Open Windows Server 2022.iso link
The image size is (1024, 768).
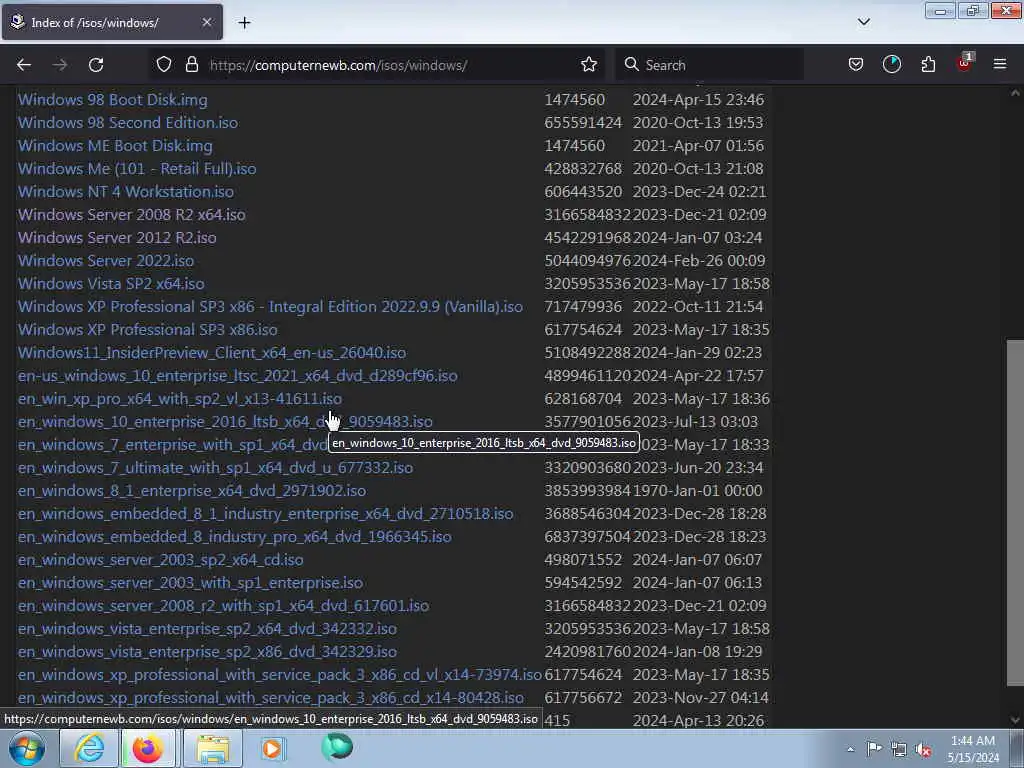pyautogui.click(x=106, y=261)
